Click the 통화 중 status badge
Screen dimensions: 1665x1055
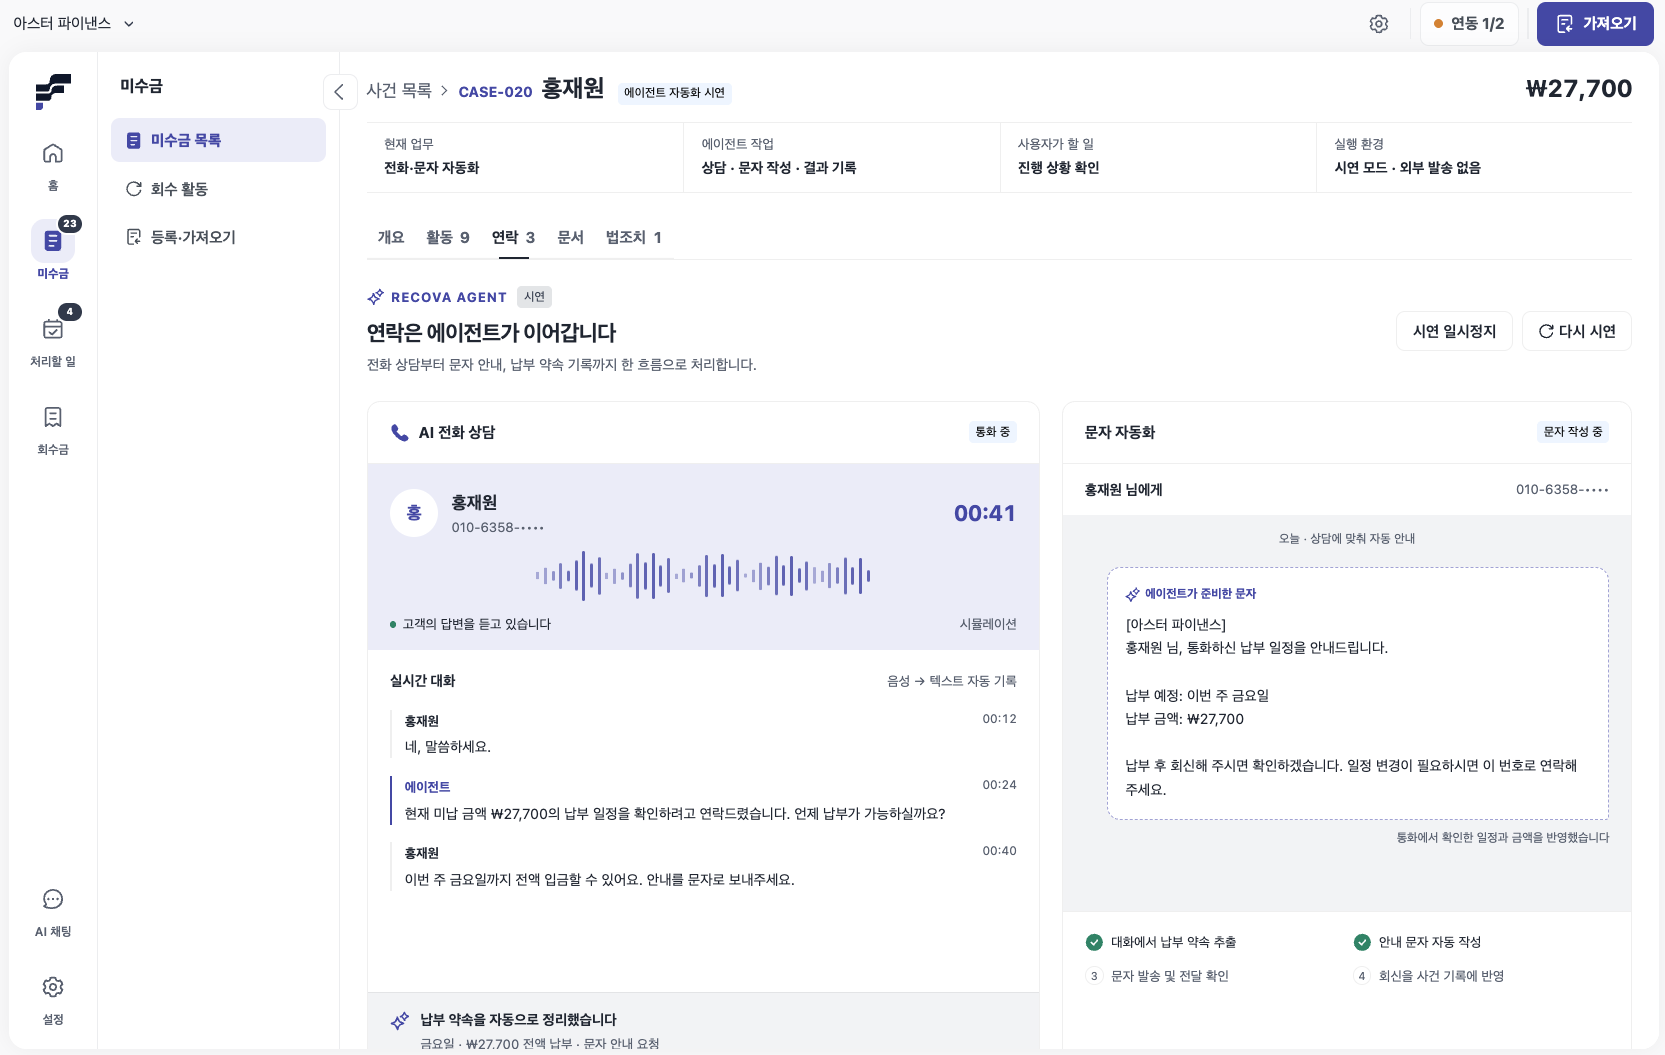click(x=993, y=432)
